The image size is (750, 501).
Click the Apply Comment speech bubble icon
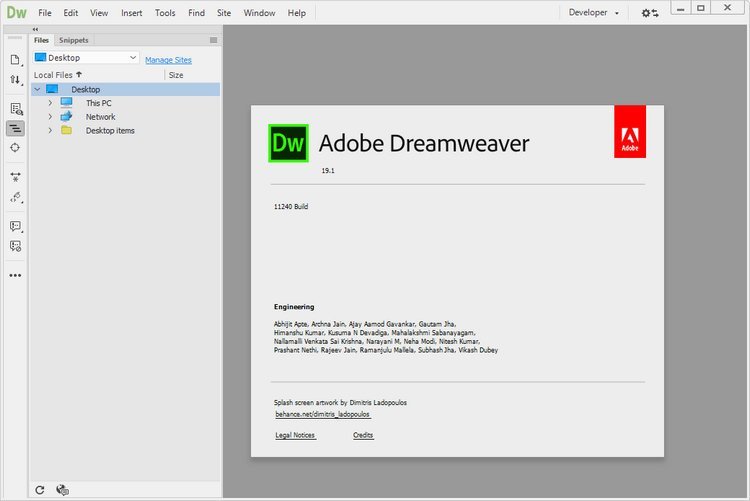point(15,226)
